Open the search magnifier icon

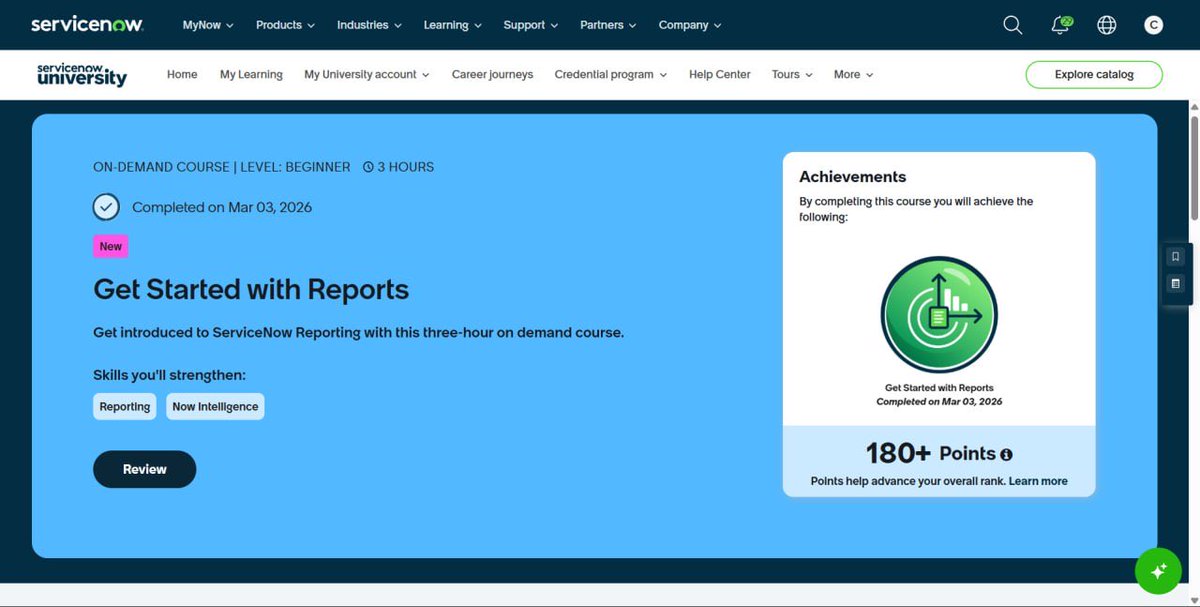coord(1013,25)
